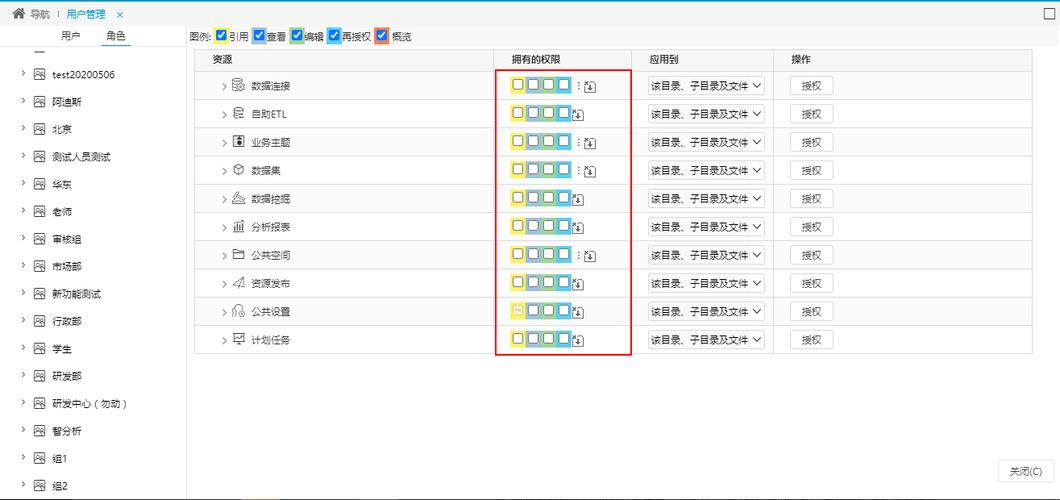
Task: Expand the 审核组 role node
Action: coord(23,239)
